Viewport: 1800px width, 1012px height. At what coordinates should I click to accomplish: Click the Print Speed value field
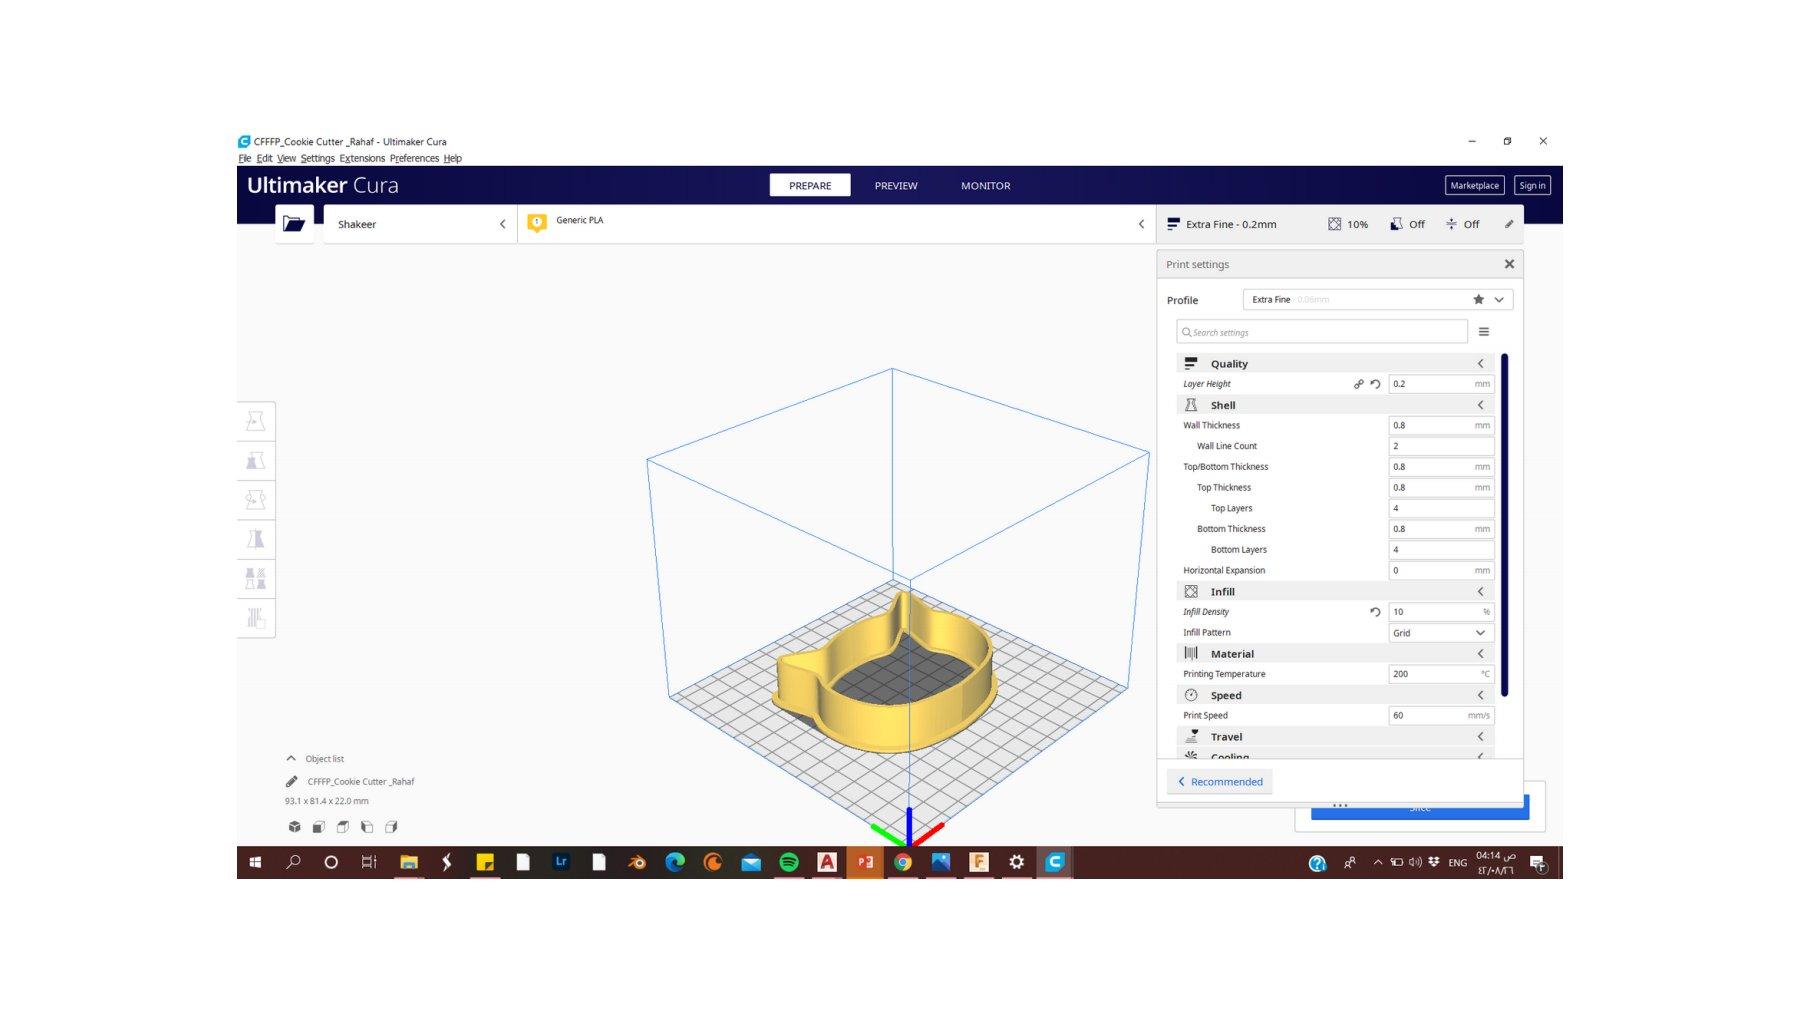(x=1441, y=716)
